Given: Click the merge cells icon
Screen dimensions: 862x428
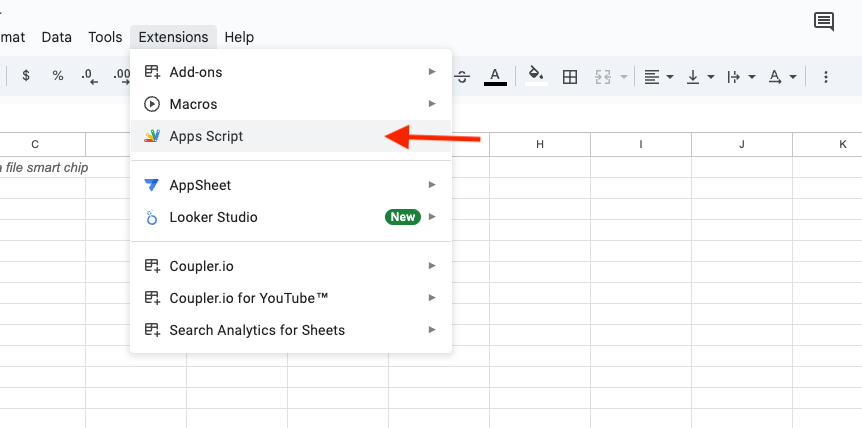Looking at the screenshot, I should click(x=603, y=77).
